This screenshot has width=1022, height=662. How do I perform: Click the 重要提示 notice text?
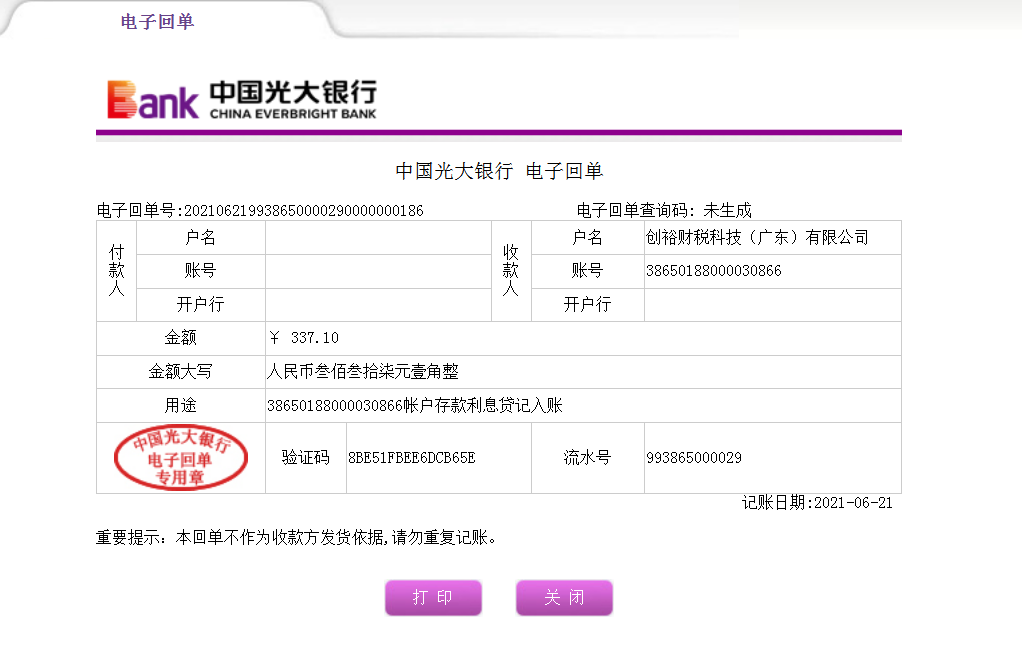click(297, 538)
